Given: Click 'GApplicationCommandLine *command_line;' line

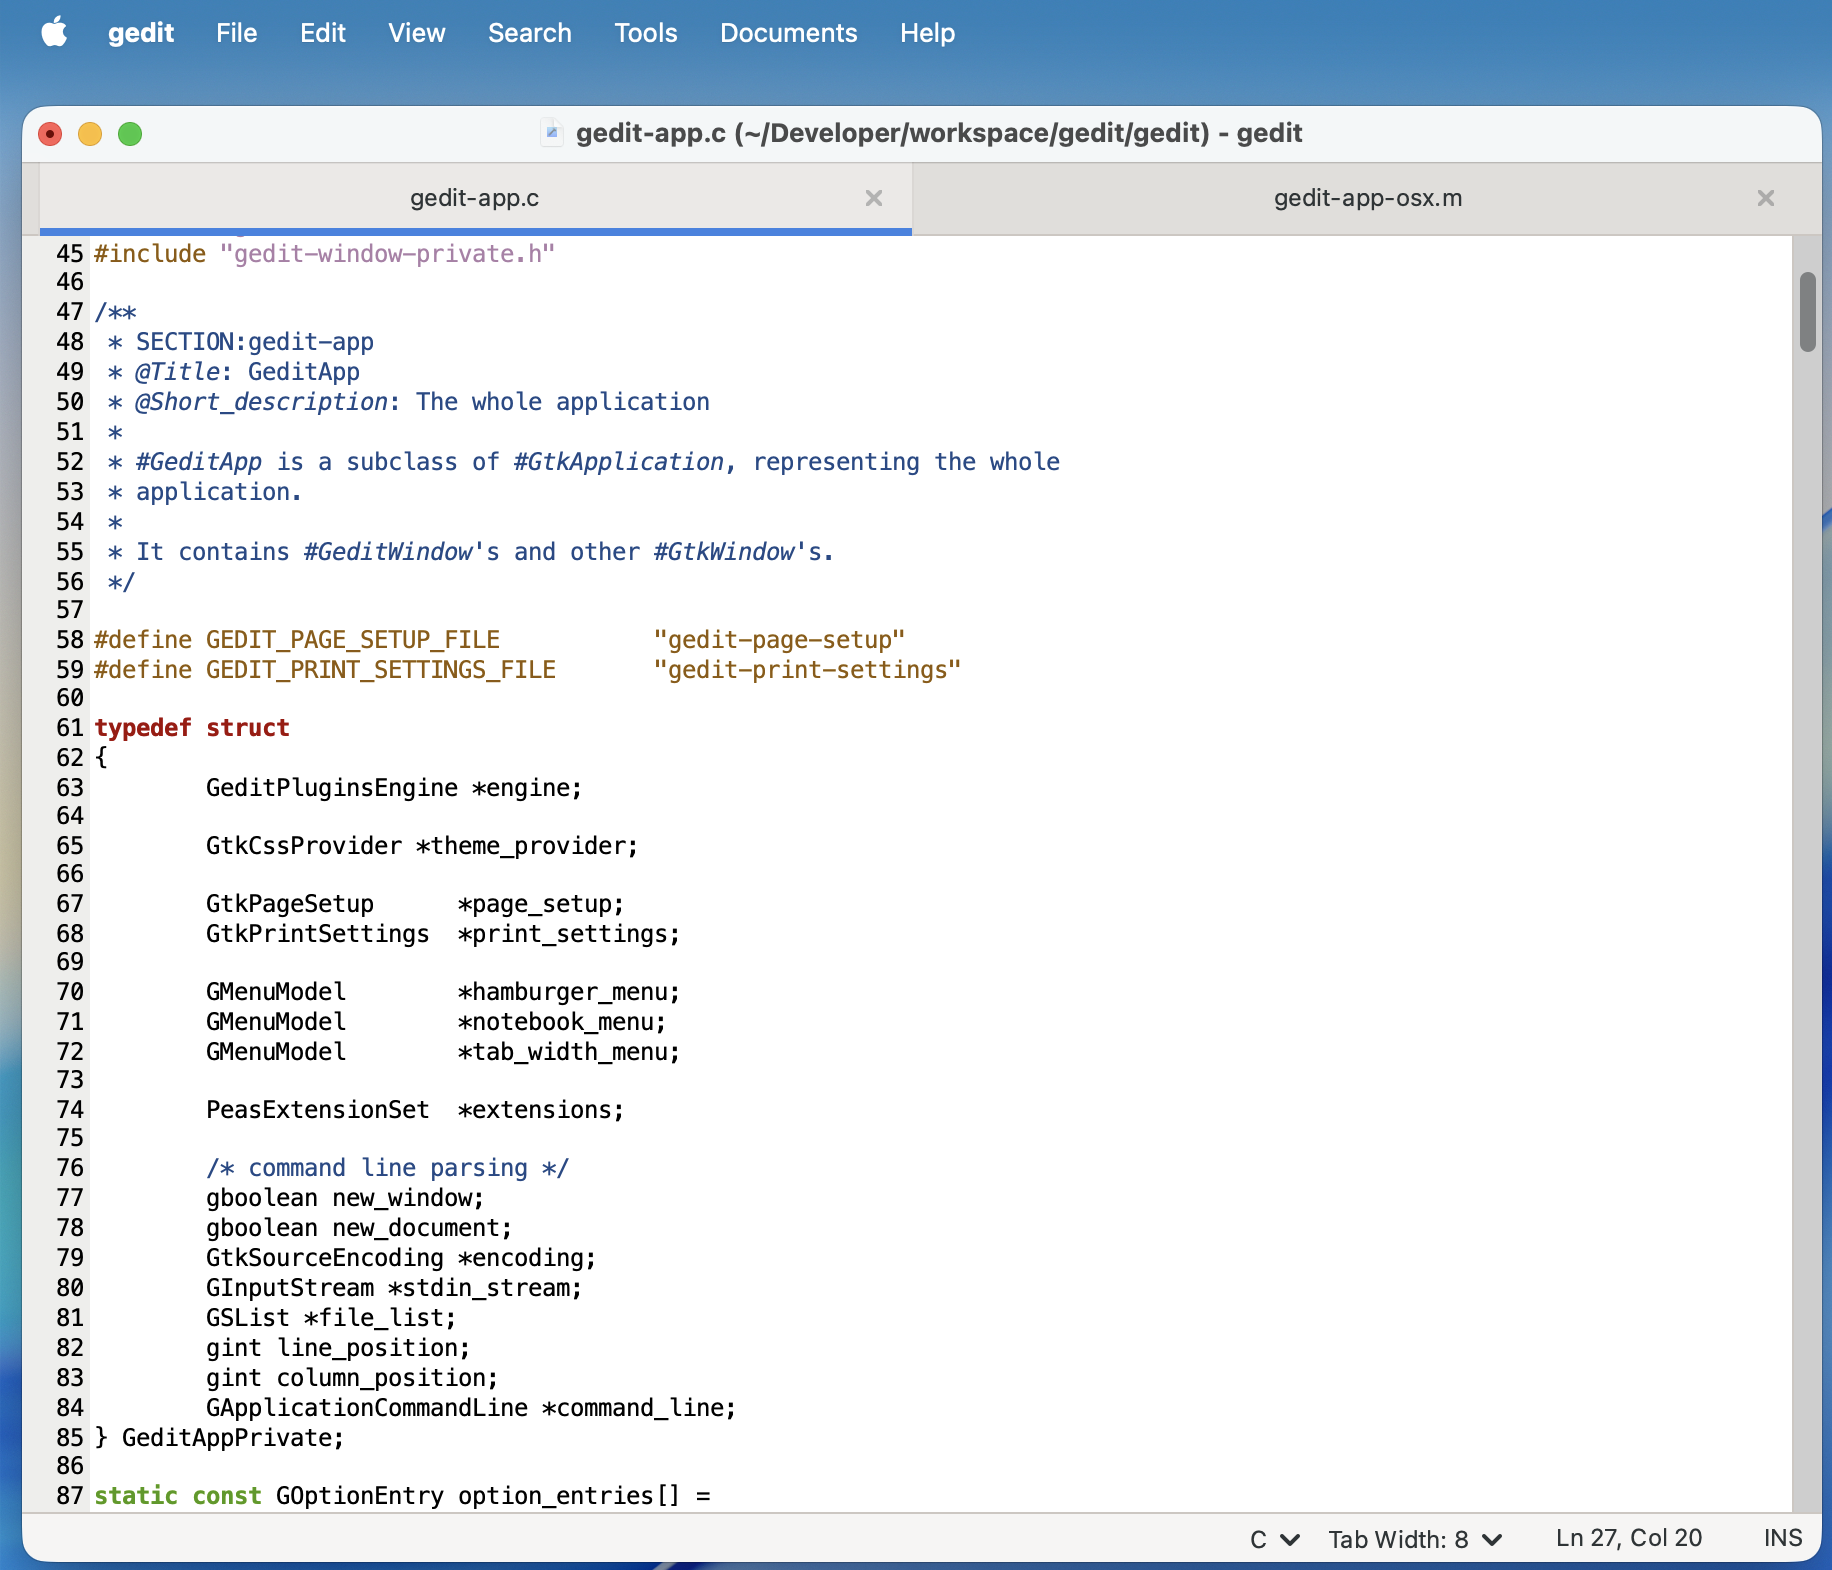Looking at the screenshot, I should pos(471,1408).
